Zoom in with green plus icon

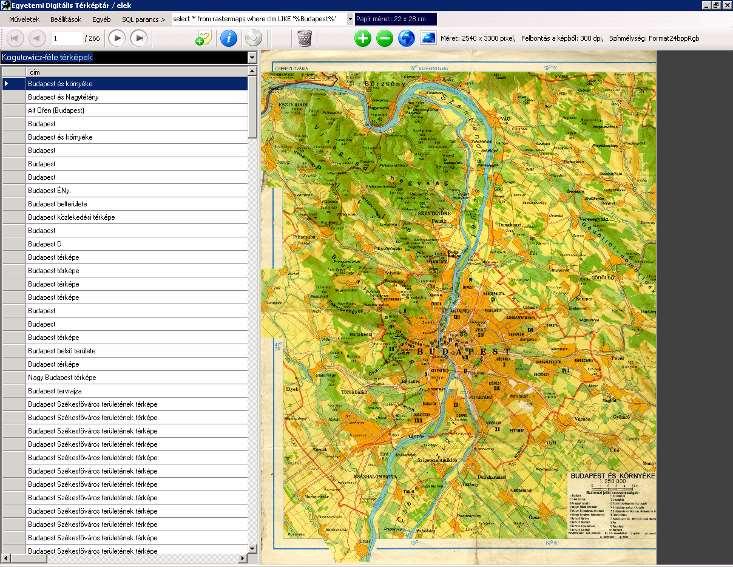coord(362,38)
